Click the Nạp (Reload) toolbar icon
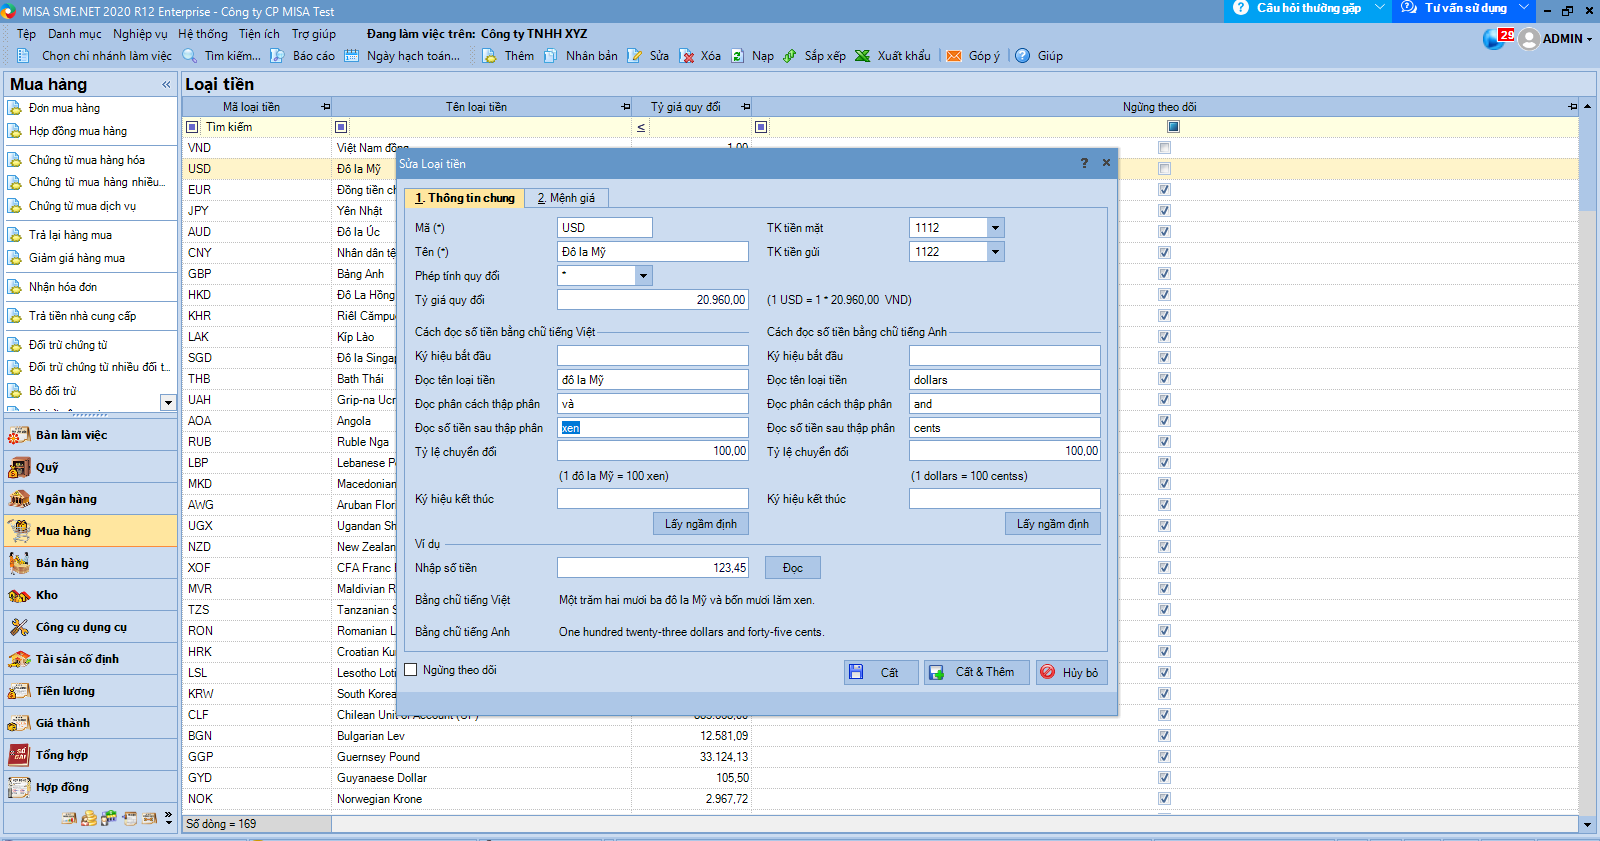Screen dimensions: 1600x841 pyautogui.click(x=737, y=56)
